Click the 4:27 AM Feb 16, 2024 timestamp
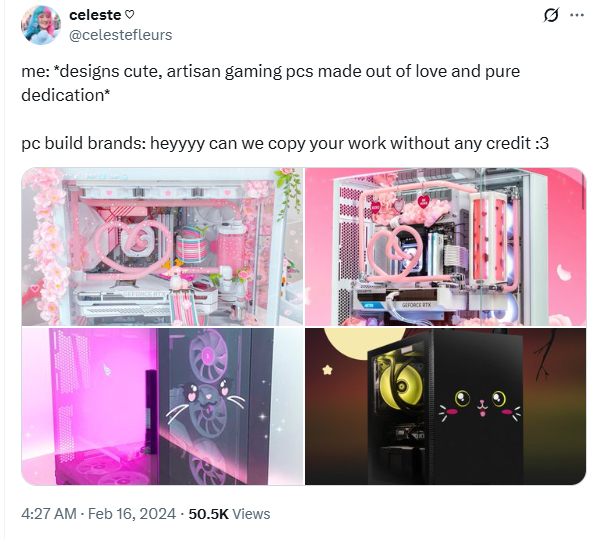The image size is (601, 539). 99,514
